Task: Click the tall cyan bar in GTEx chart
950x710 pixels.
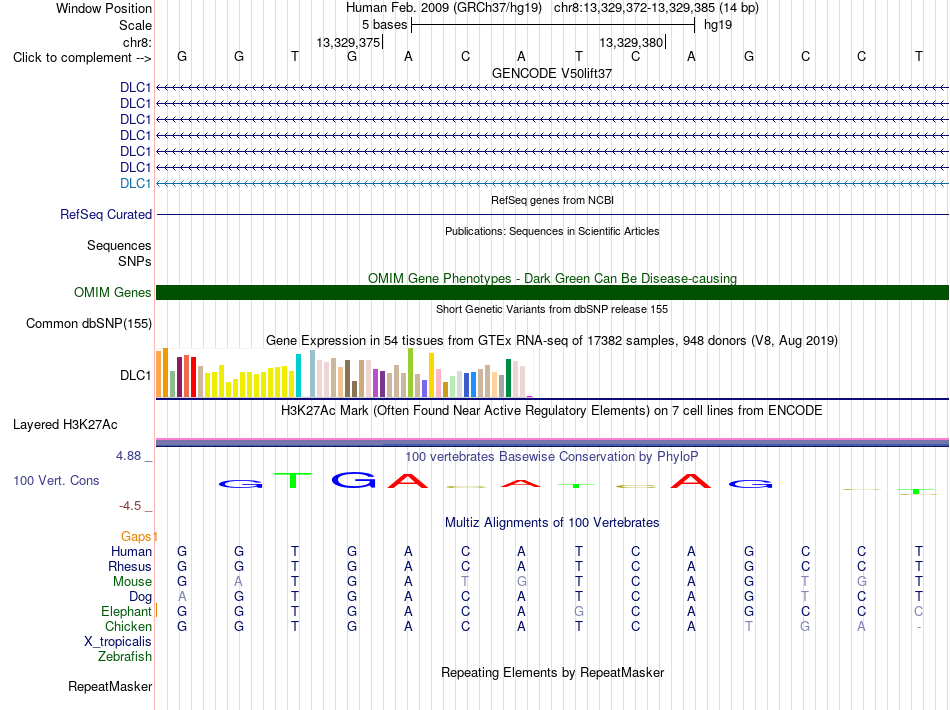Action: coord(299,376)
